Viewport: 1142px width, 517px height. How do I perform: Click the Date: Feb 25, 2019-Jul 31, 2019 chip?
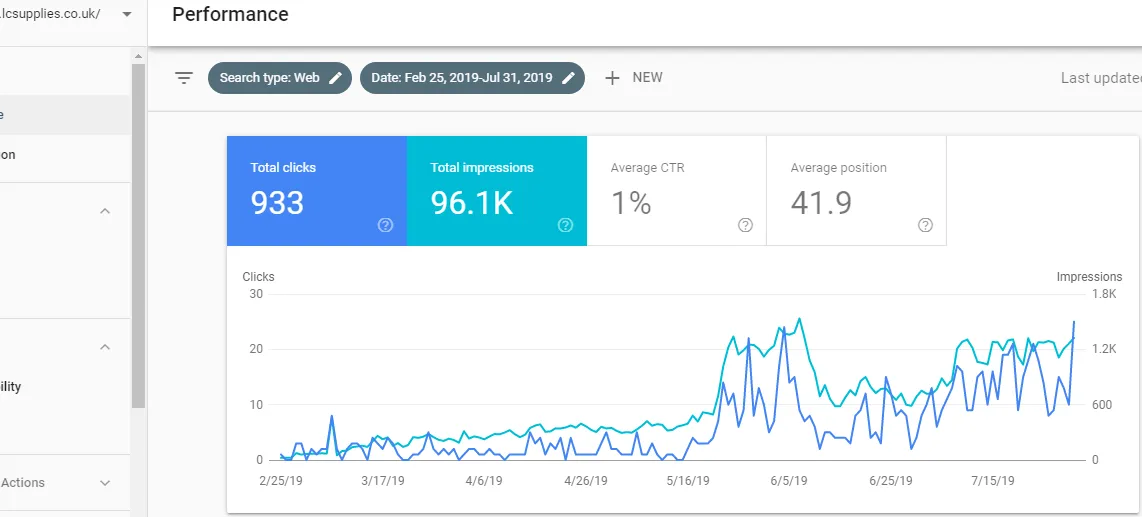point(473,78)
